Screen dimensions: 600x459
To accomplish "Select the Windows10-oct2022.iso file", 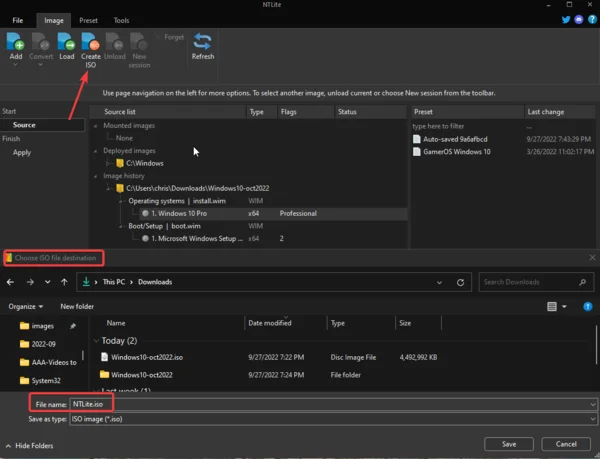I will (142, 357).
